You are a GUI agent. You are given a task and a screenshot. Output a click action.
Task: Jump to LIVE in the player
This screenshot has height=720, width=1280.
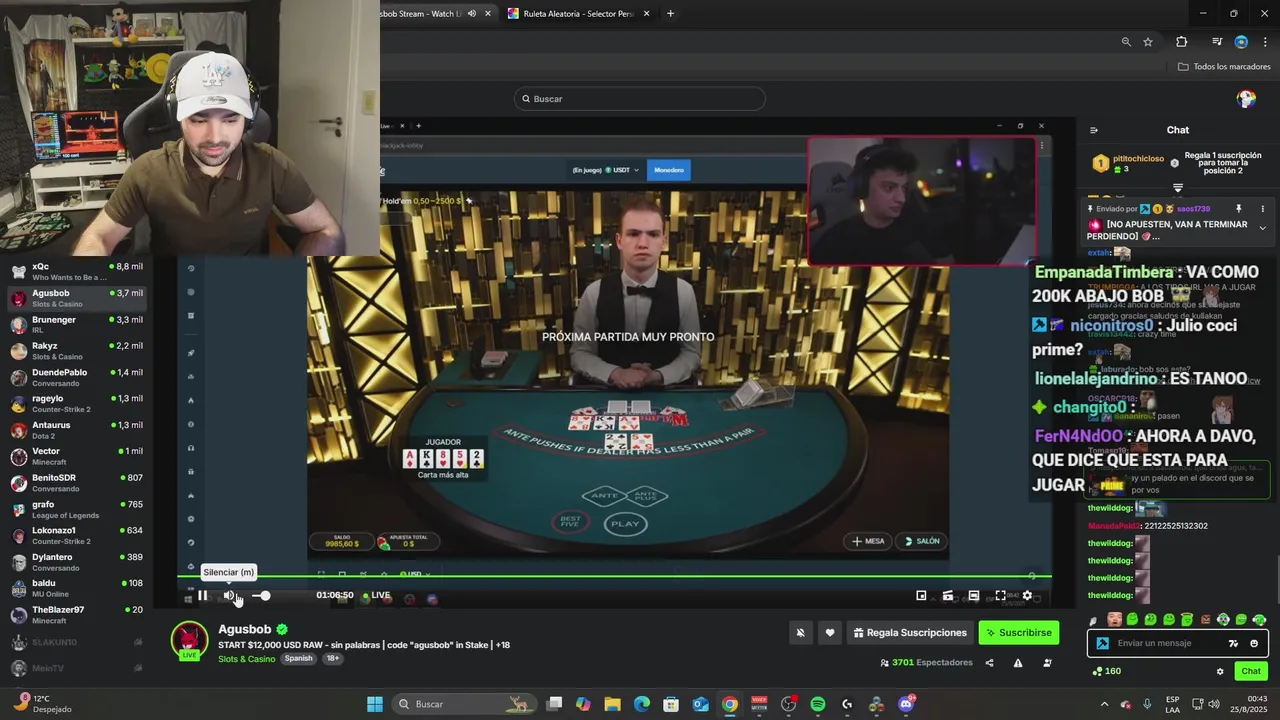376,596
